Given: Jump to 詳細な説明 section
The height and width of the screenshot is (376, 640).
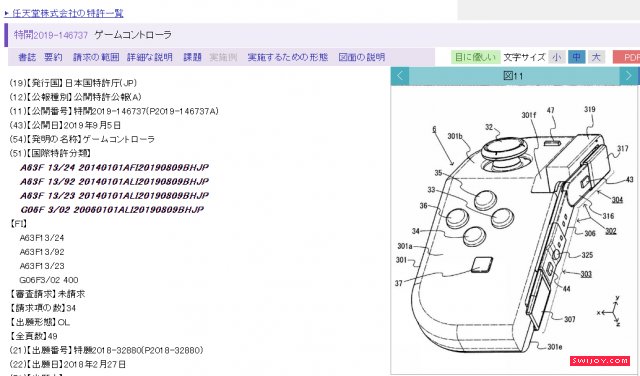Looking at the screenshot, I should tap(150, 57).
